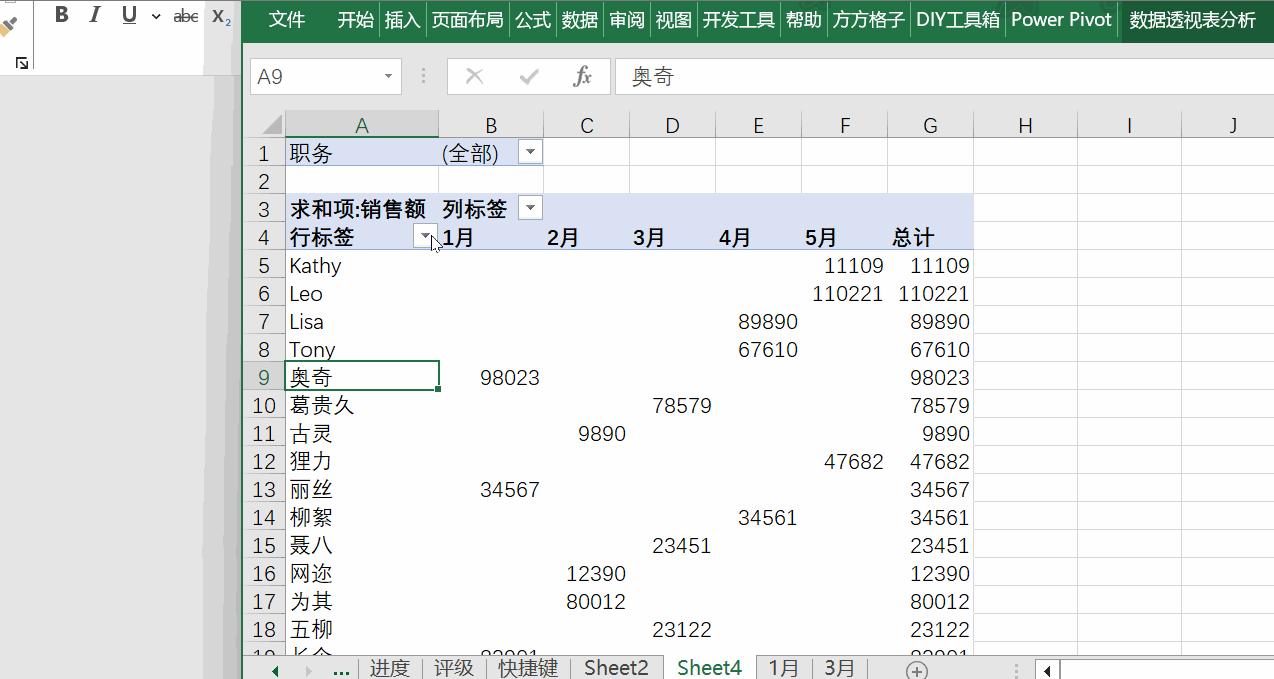Apply bold formatting with the B icon
The height and width of the screenshot is (679, 1274).
click(x=61, y=16)
